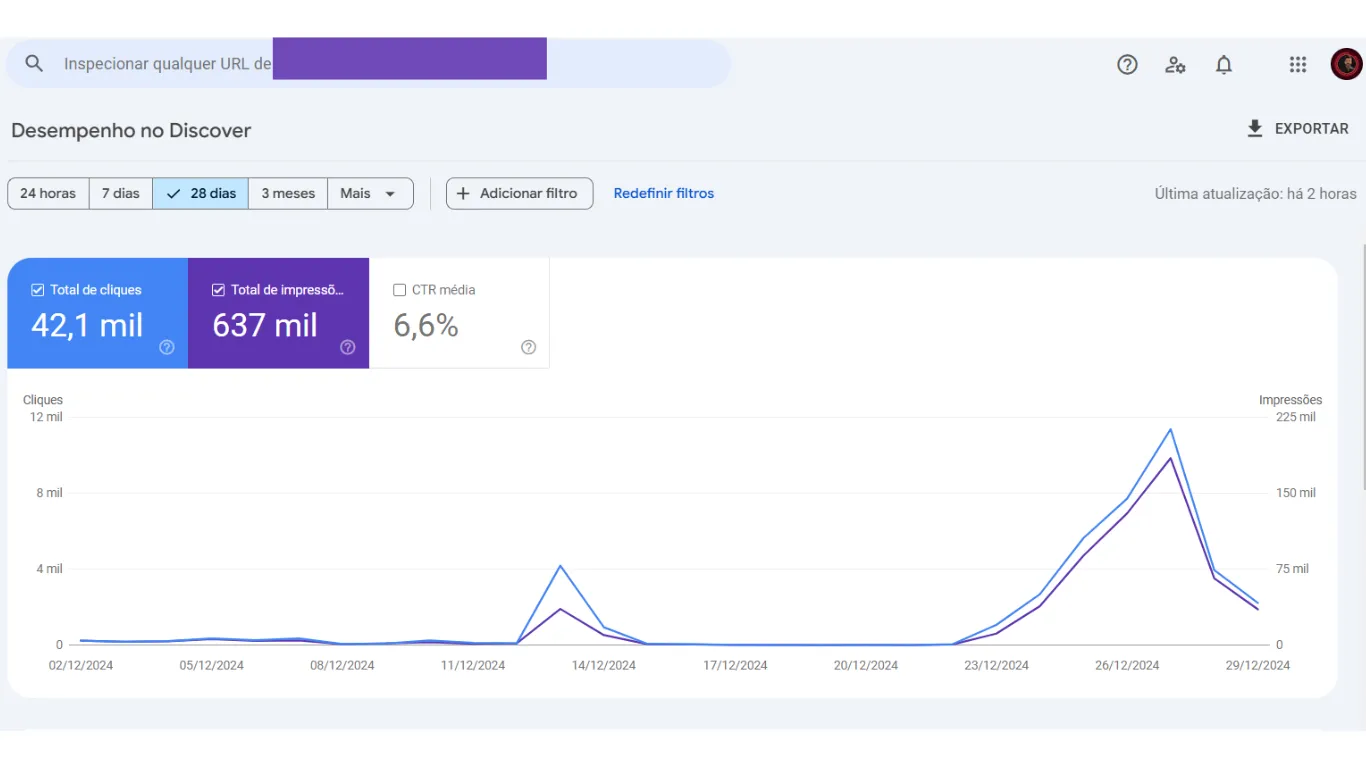Click the EXPORTAR button

click(x=1298, y=129)
